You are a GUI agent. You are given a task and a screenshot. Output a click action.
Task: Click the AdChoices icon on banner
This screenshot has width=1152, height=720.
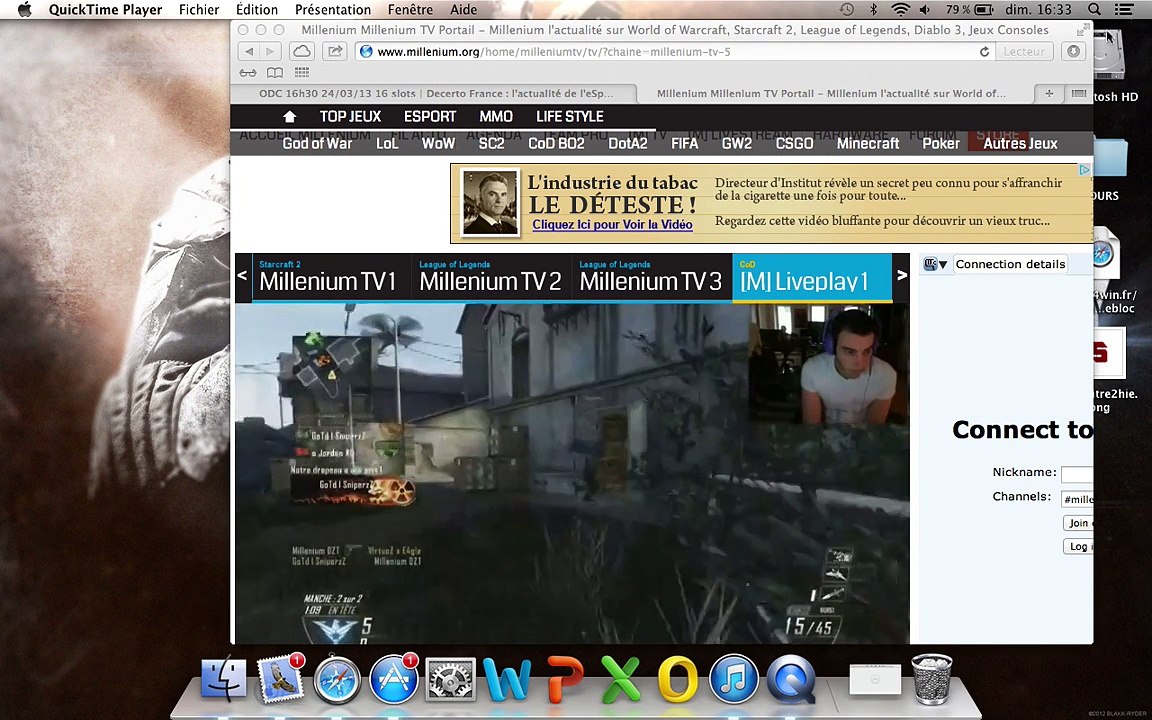pyautogui.click(x=1084, y=170)
